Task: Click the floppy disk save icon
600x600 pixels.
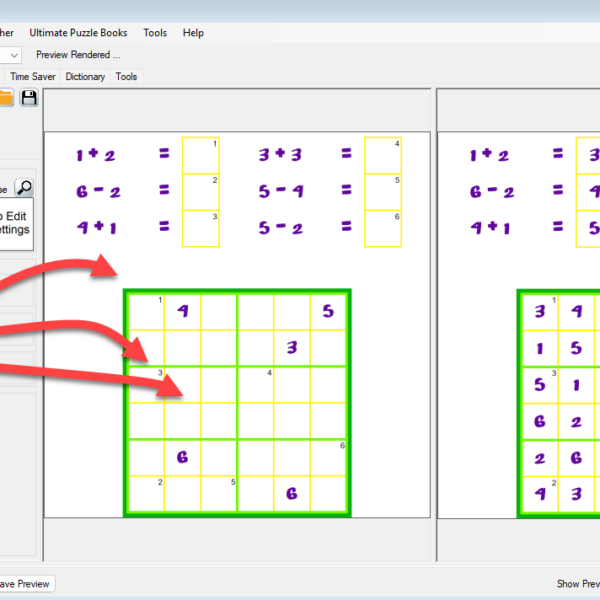Action: (29, 97)
